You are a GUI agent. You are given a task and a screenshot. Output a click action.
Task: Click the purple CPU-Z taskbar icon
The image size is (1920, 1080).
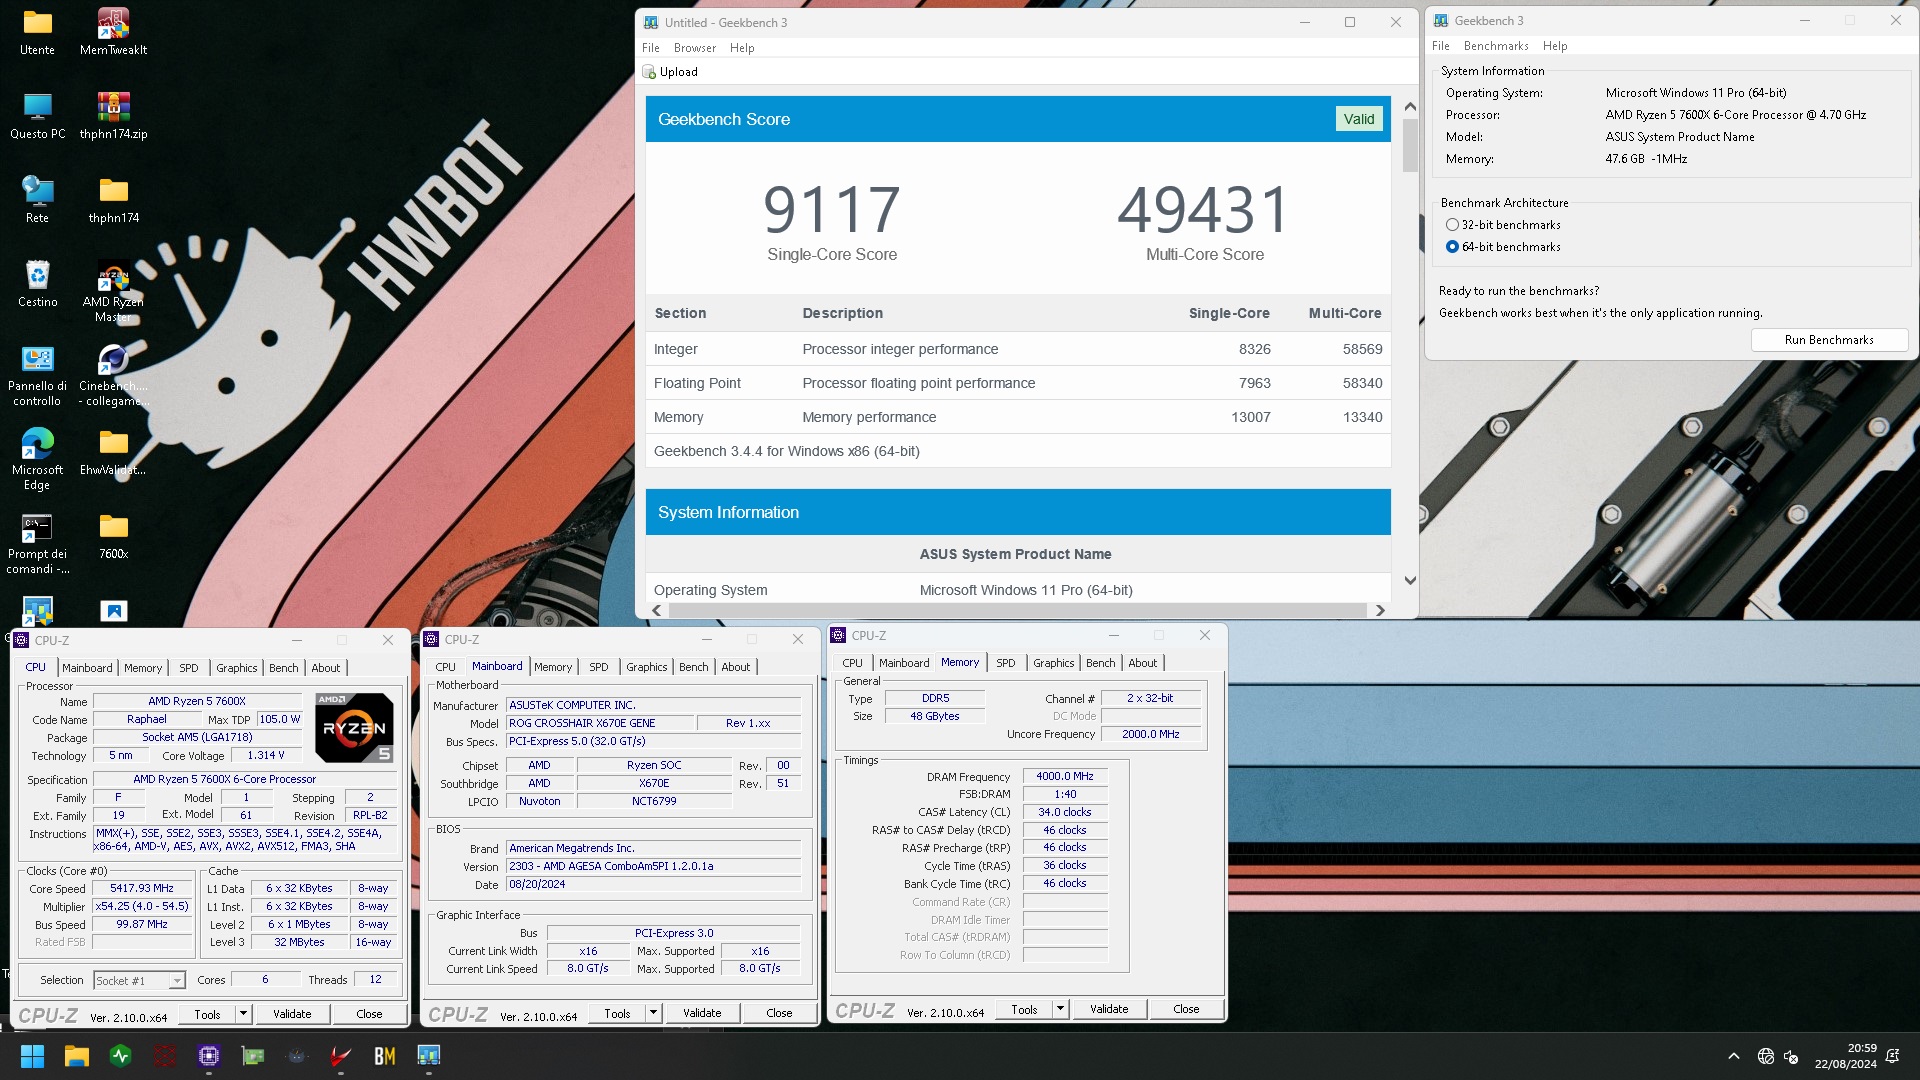tap(209, 1055)
